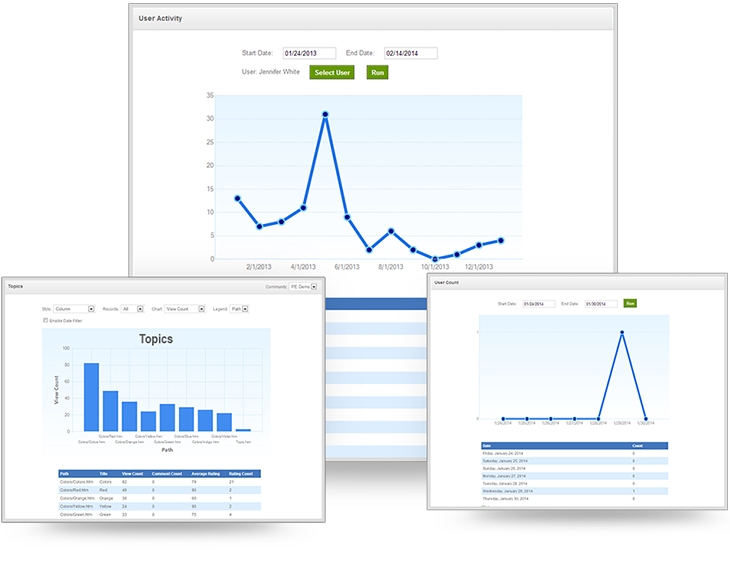Select the Saturday, January 25, 2014 row
This screenshot has width=730, height=562.
pos(575,460)
